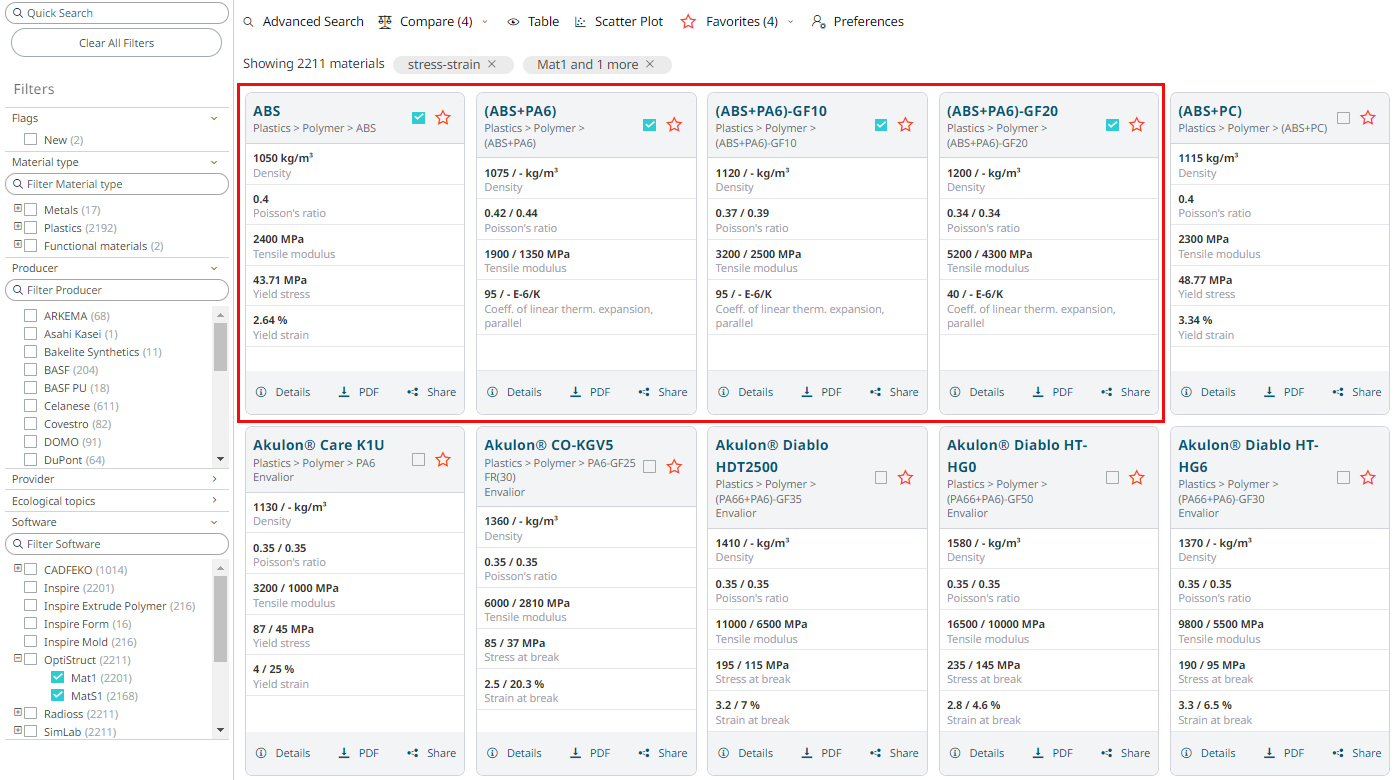The image size is (1395, 780).
Task: Collapse the OptiStruct tree node
Action: (18, 660)
